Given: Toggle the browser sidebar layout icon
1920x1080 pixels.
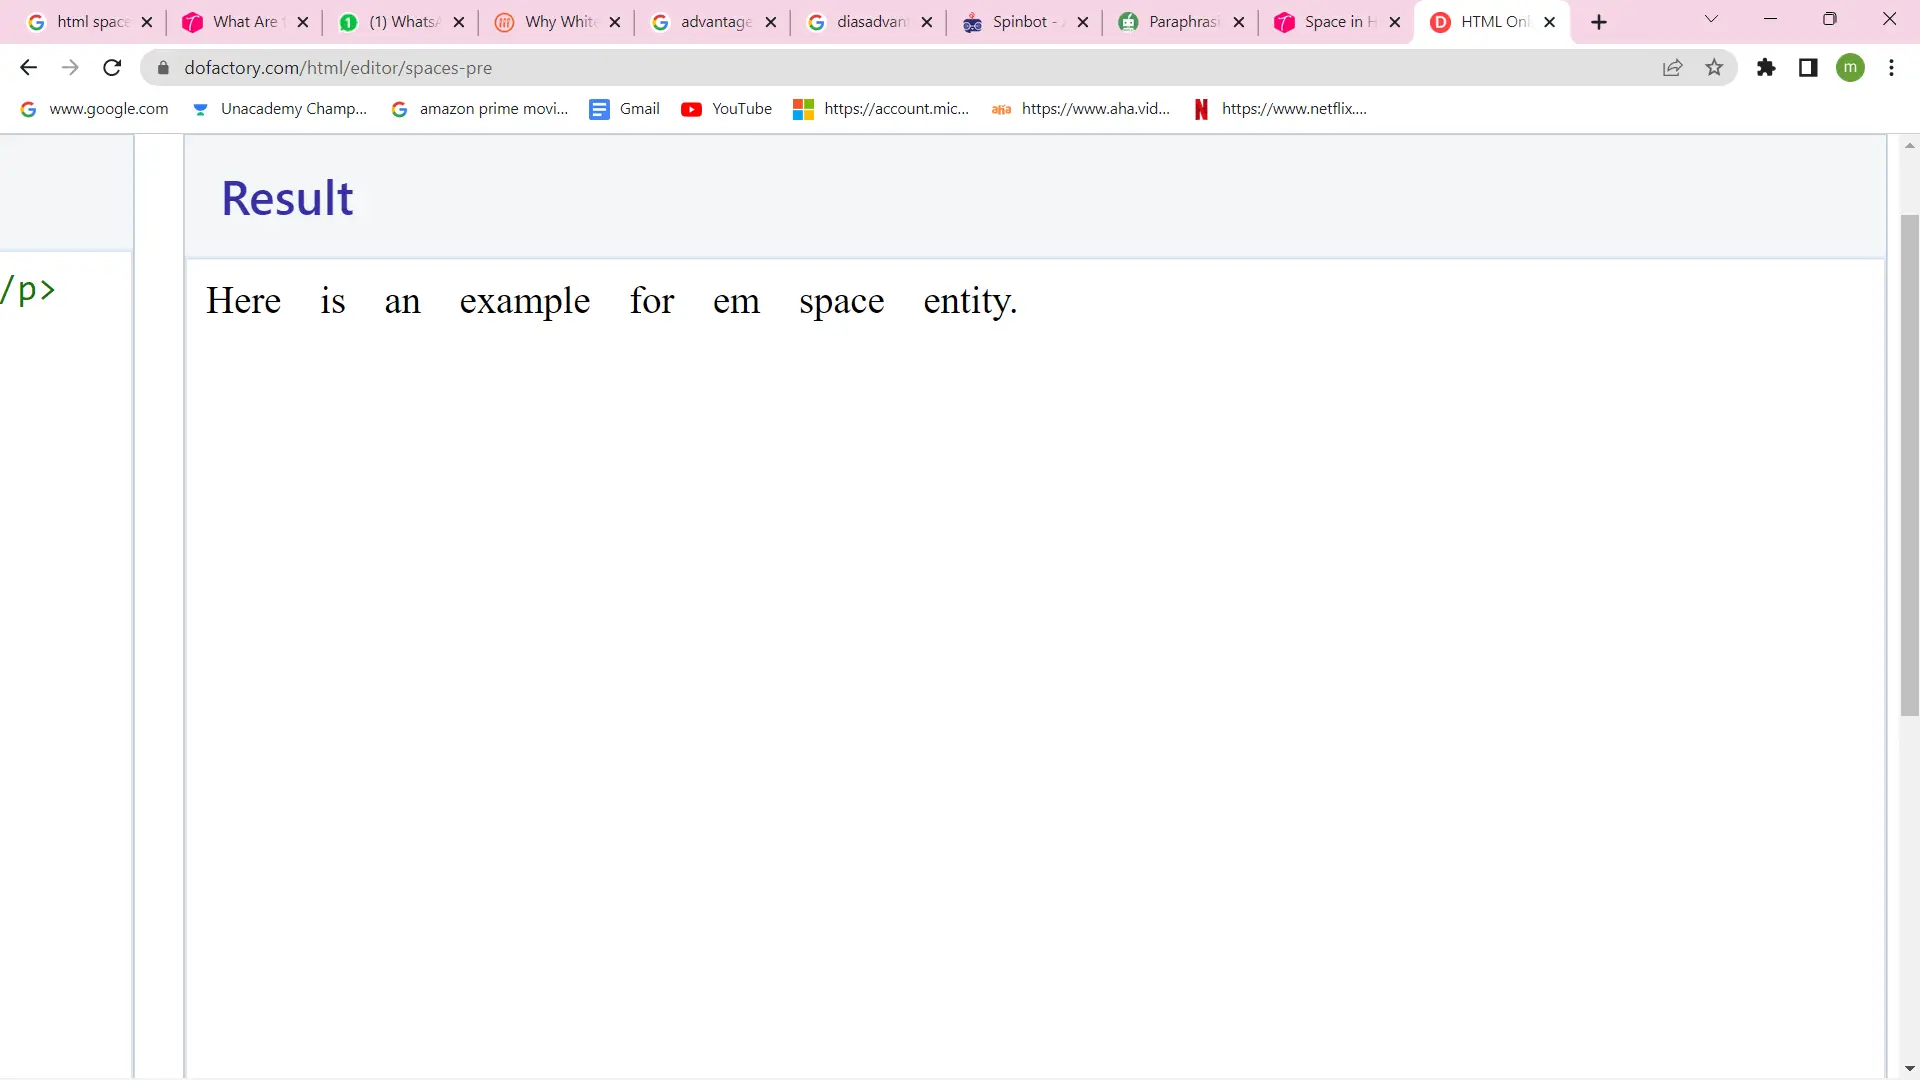Looking at the screenshot, I should click(x=1808, y=67).
